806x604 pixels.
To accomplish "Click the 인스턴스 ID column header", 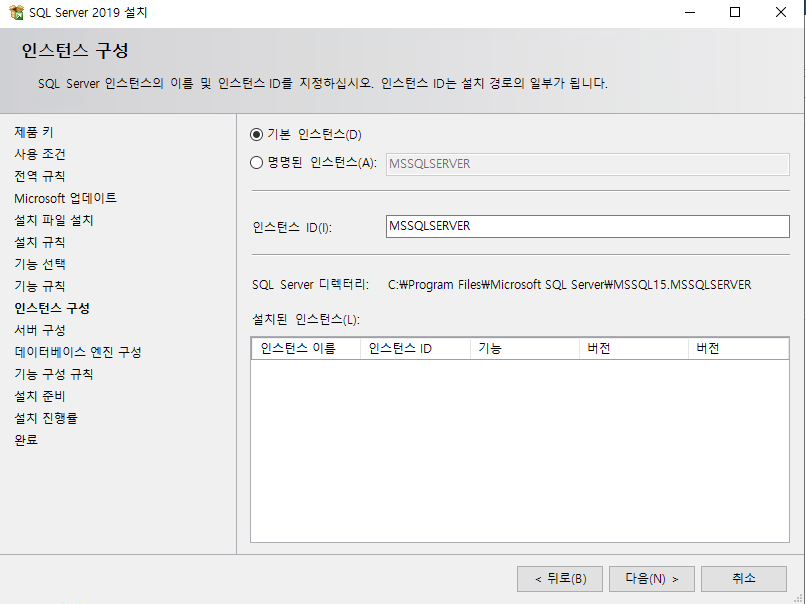I will [x=415, y=349].
